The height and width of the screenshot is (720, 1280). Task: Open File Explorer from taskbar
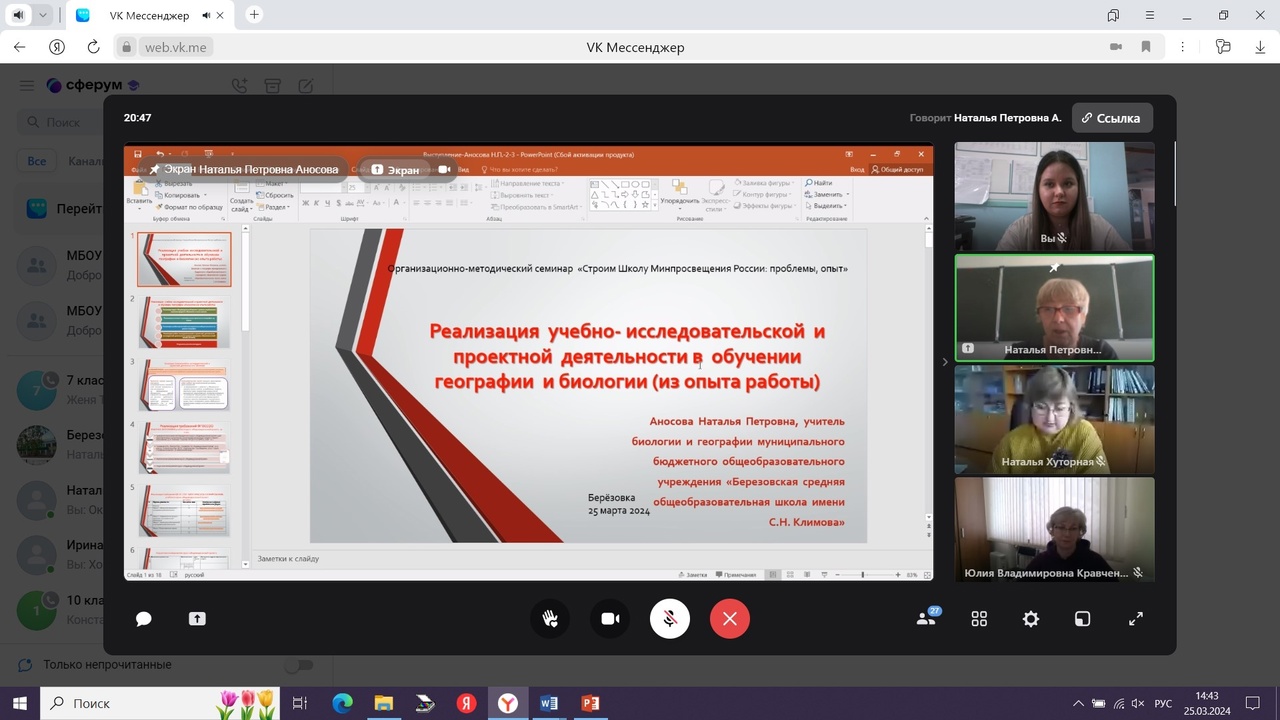383,703
